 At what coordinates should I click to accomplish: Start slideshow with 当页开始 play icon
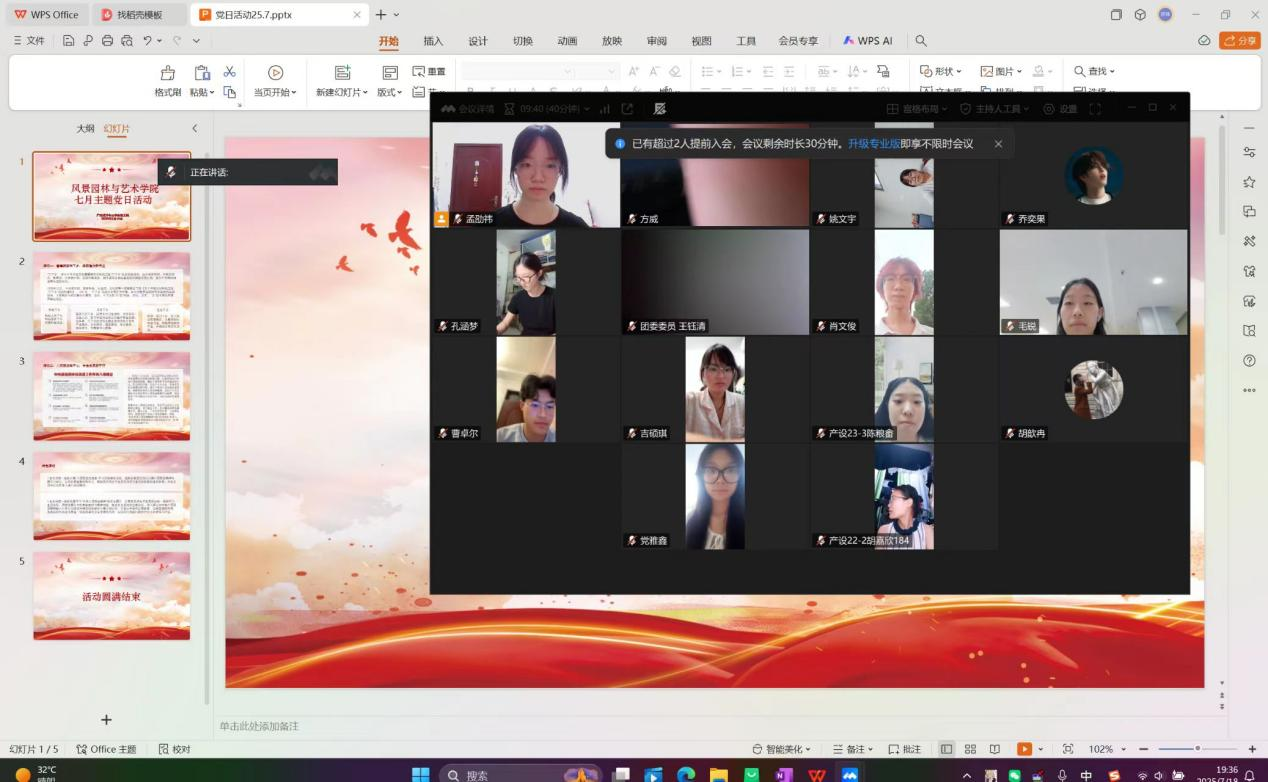(x=276, y=73)
